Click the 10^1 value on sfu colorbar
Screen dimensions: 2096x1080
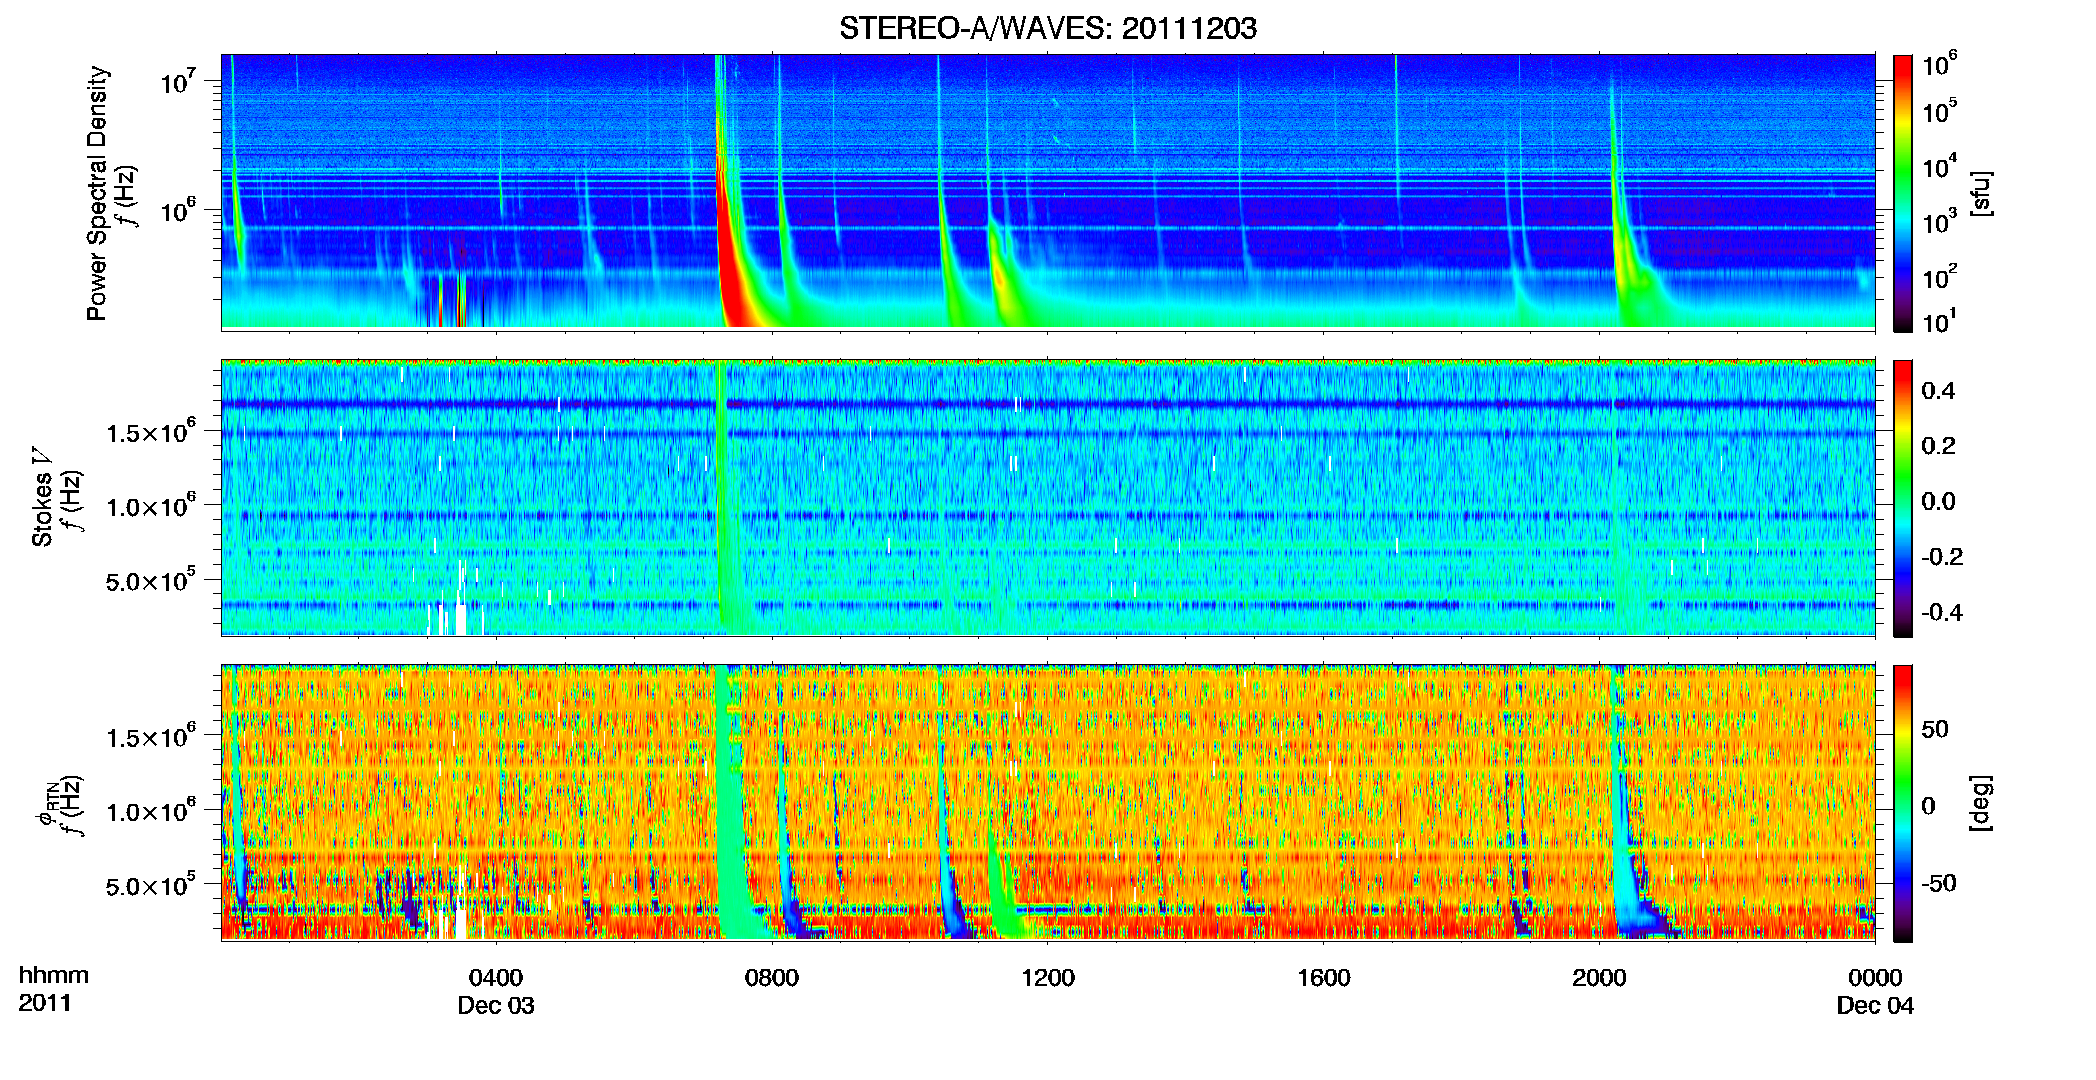coord(1939,321)
